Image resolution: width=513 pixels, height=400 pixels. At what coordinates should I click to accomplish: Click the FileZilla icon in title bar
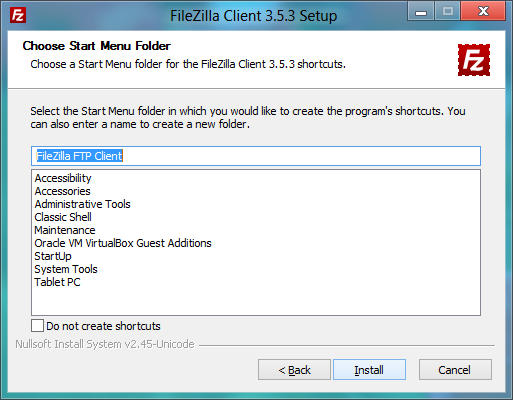click(x=18, y=15)
